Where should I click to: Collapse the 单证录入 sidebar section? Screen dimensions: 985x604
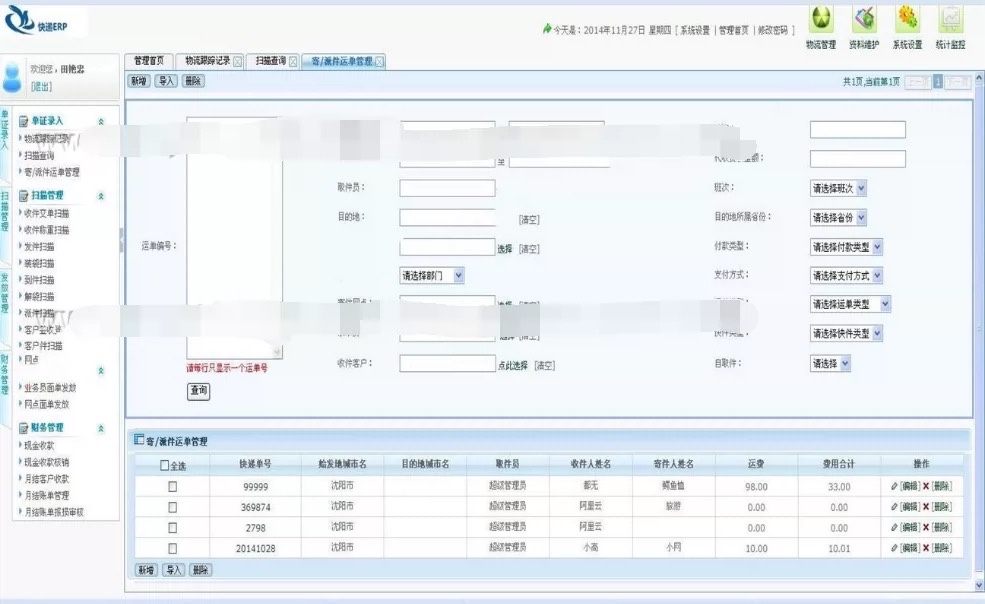[x=101, y=121]
